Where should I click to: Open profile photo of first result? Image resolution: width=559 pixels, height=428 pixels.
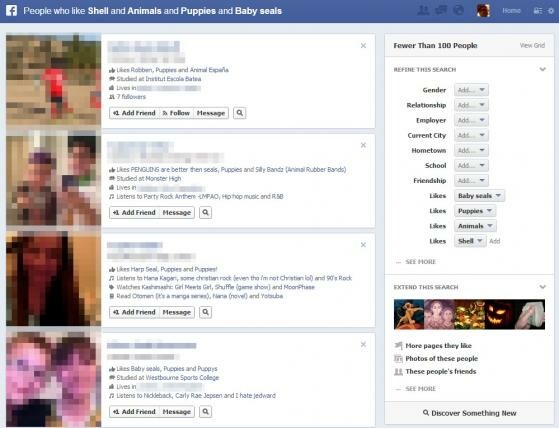point(53,79)
